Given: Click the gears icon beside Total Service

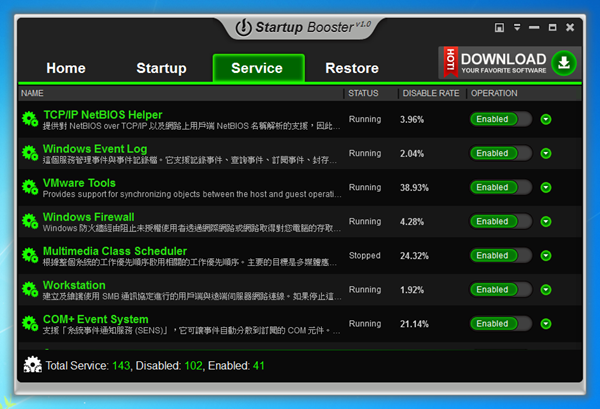Looking at the screenshot, I should [x=33, y=365].
